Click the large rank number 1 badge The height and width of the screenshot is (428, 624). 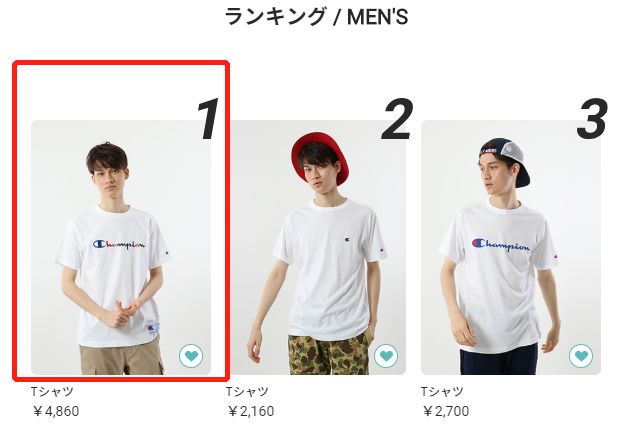point(209,119)
